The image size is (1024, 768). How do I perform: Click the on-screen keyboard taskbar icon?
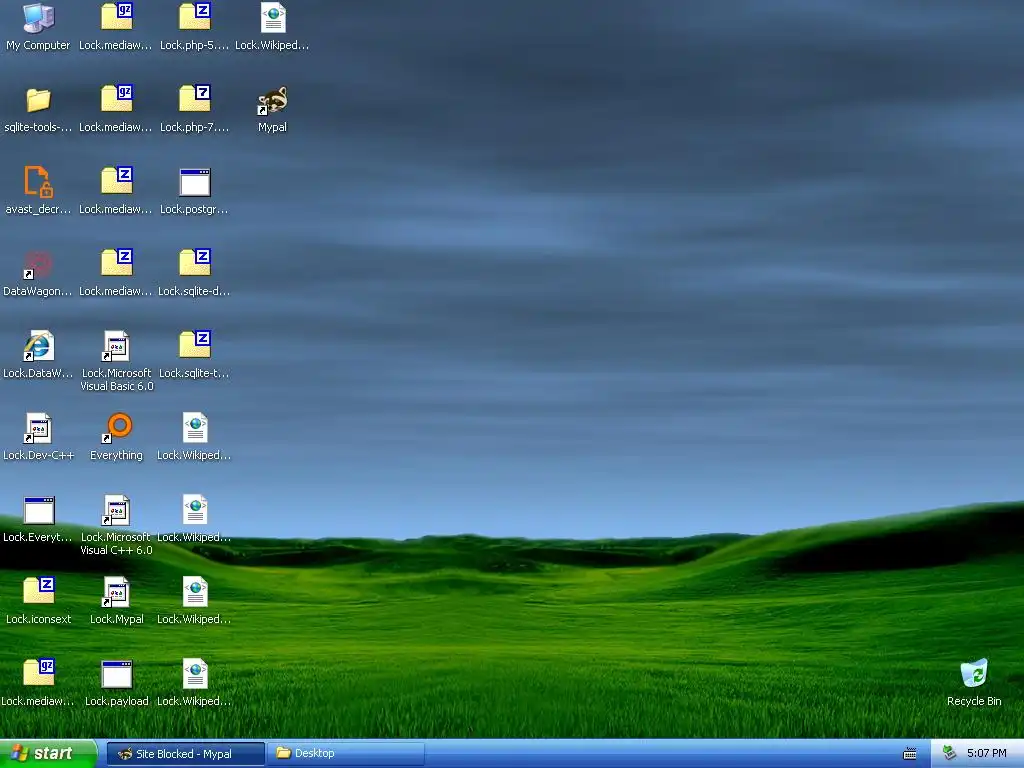click(909, 754)
